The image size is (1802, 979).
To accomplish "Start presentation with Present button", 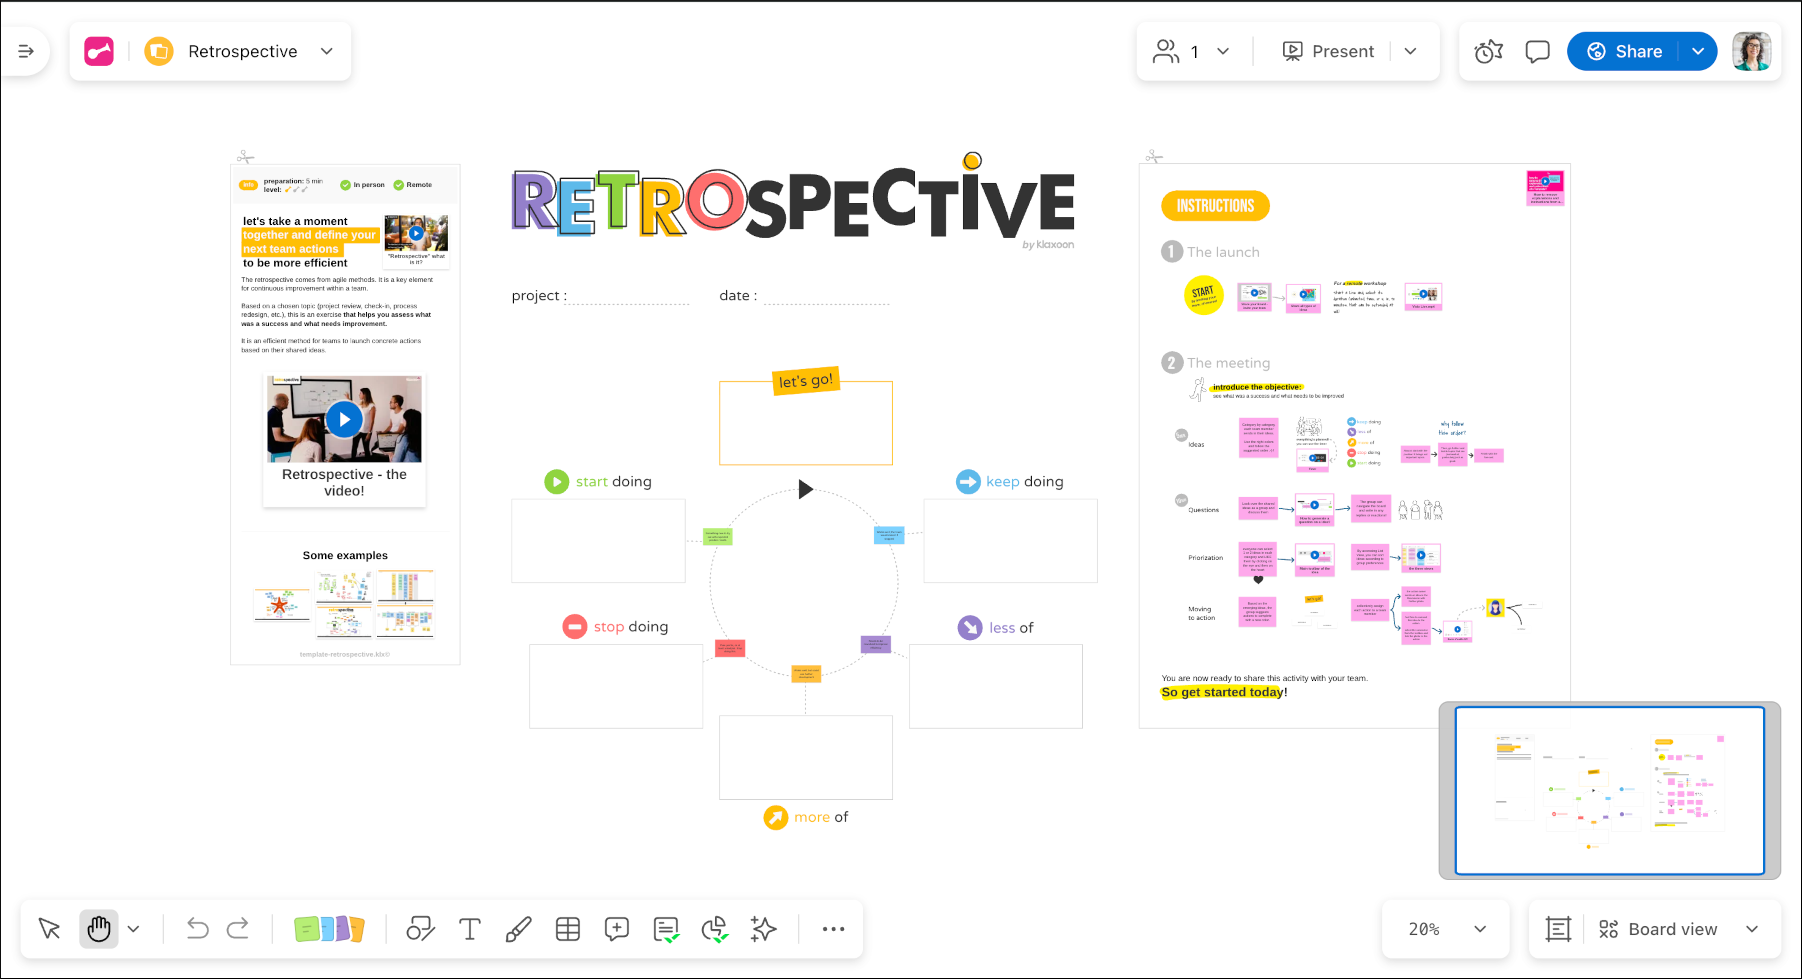I will pyautogui.click(x=1329, y=51).
